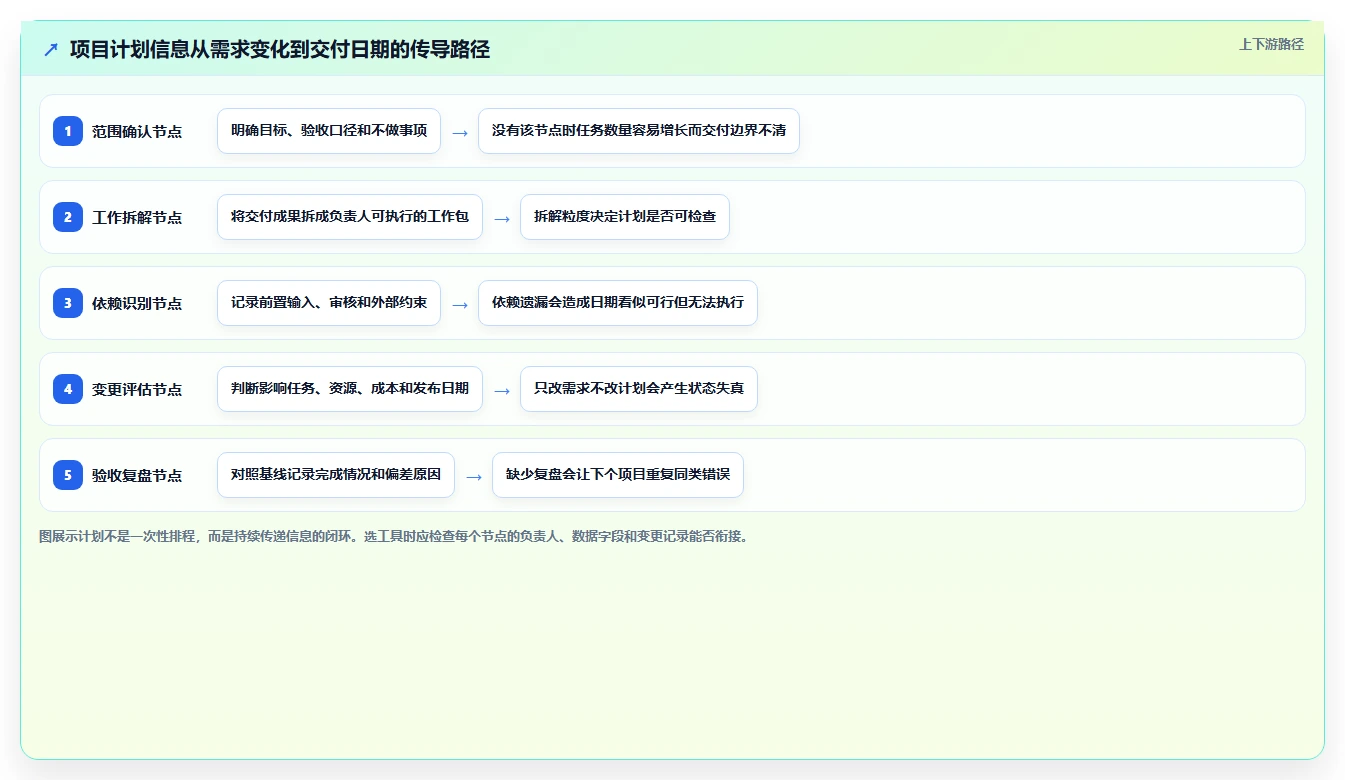
Task: Click the box 没有该节点时任务数量容易增长而交付边界不清
Action: point(639,131)
